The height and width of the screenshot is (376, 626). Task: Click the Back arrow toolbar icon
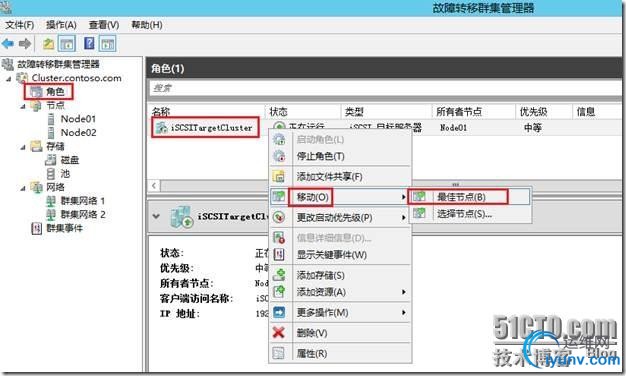coord(8,43)
